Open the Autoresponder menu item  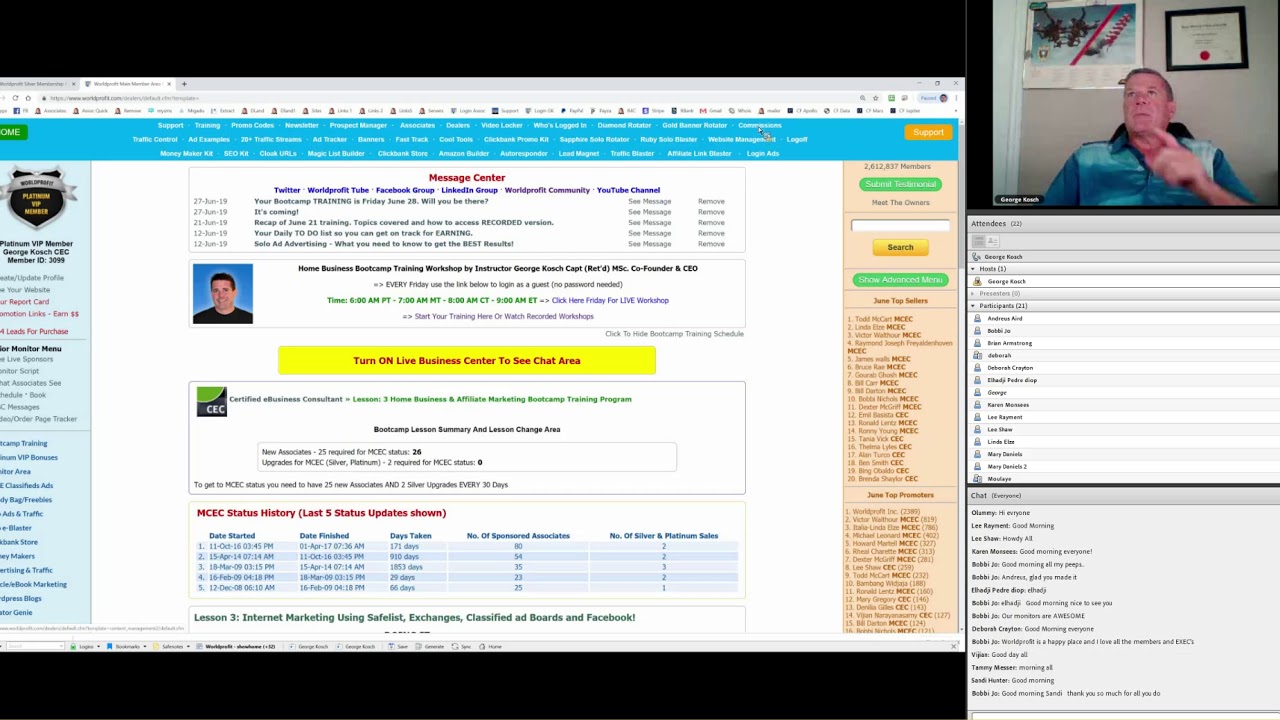[x=524, y=154]
